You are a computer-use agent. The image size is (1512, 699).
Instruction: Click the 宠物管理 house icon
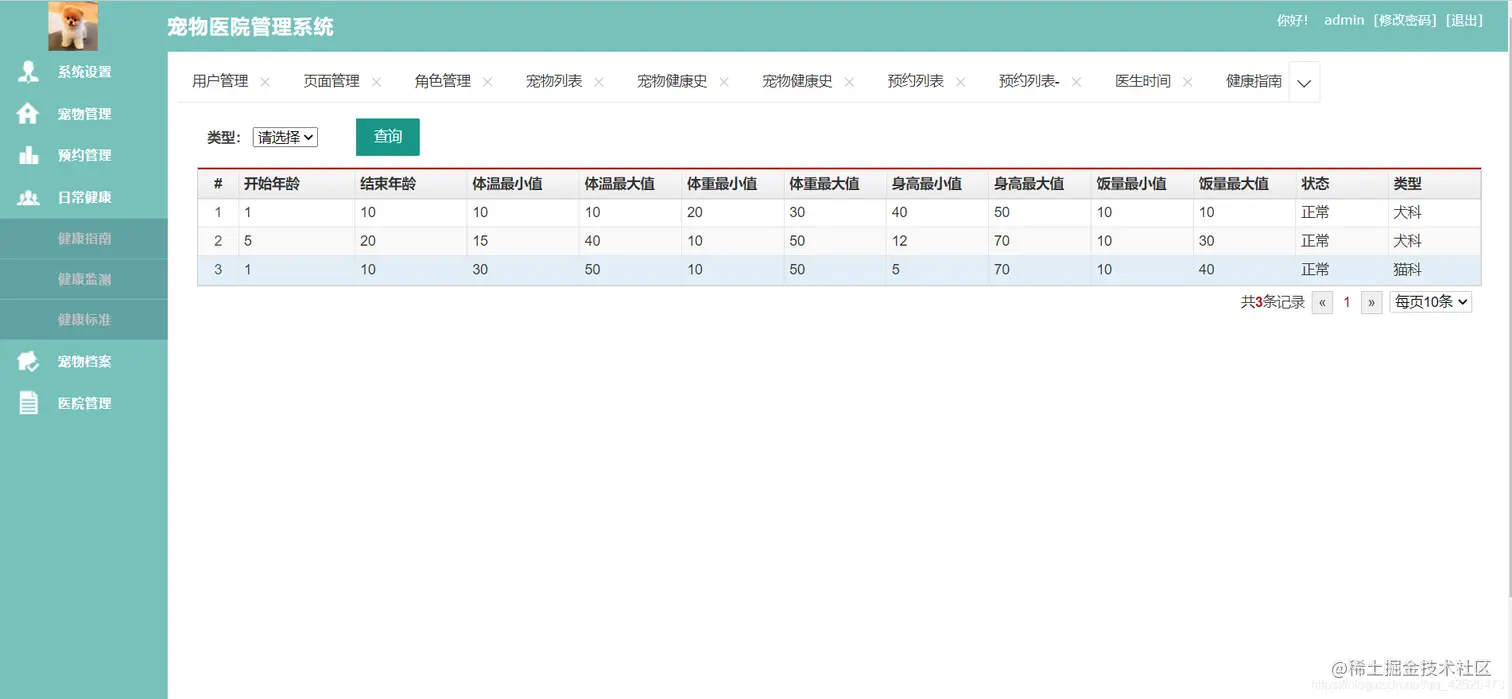click(x=29, y=114)
